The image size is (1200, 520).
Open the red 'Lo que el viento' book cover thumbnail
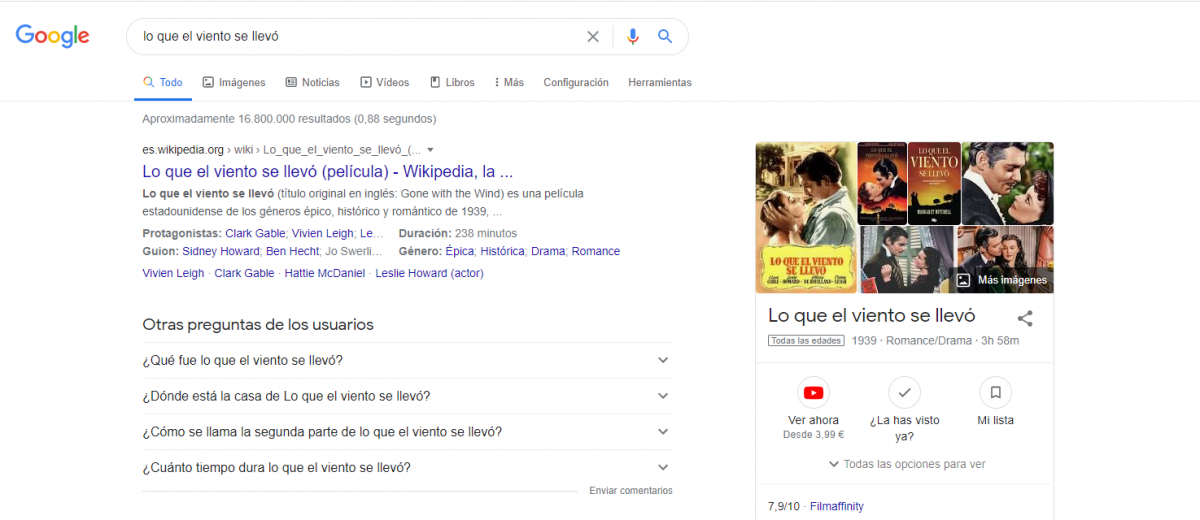point(933,183)
